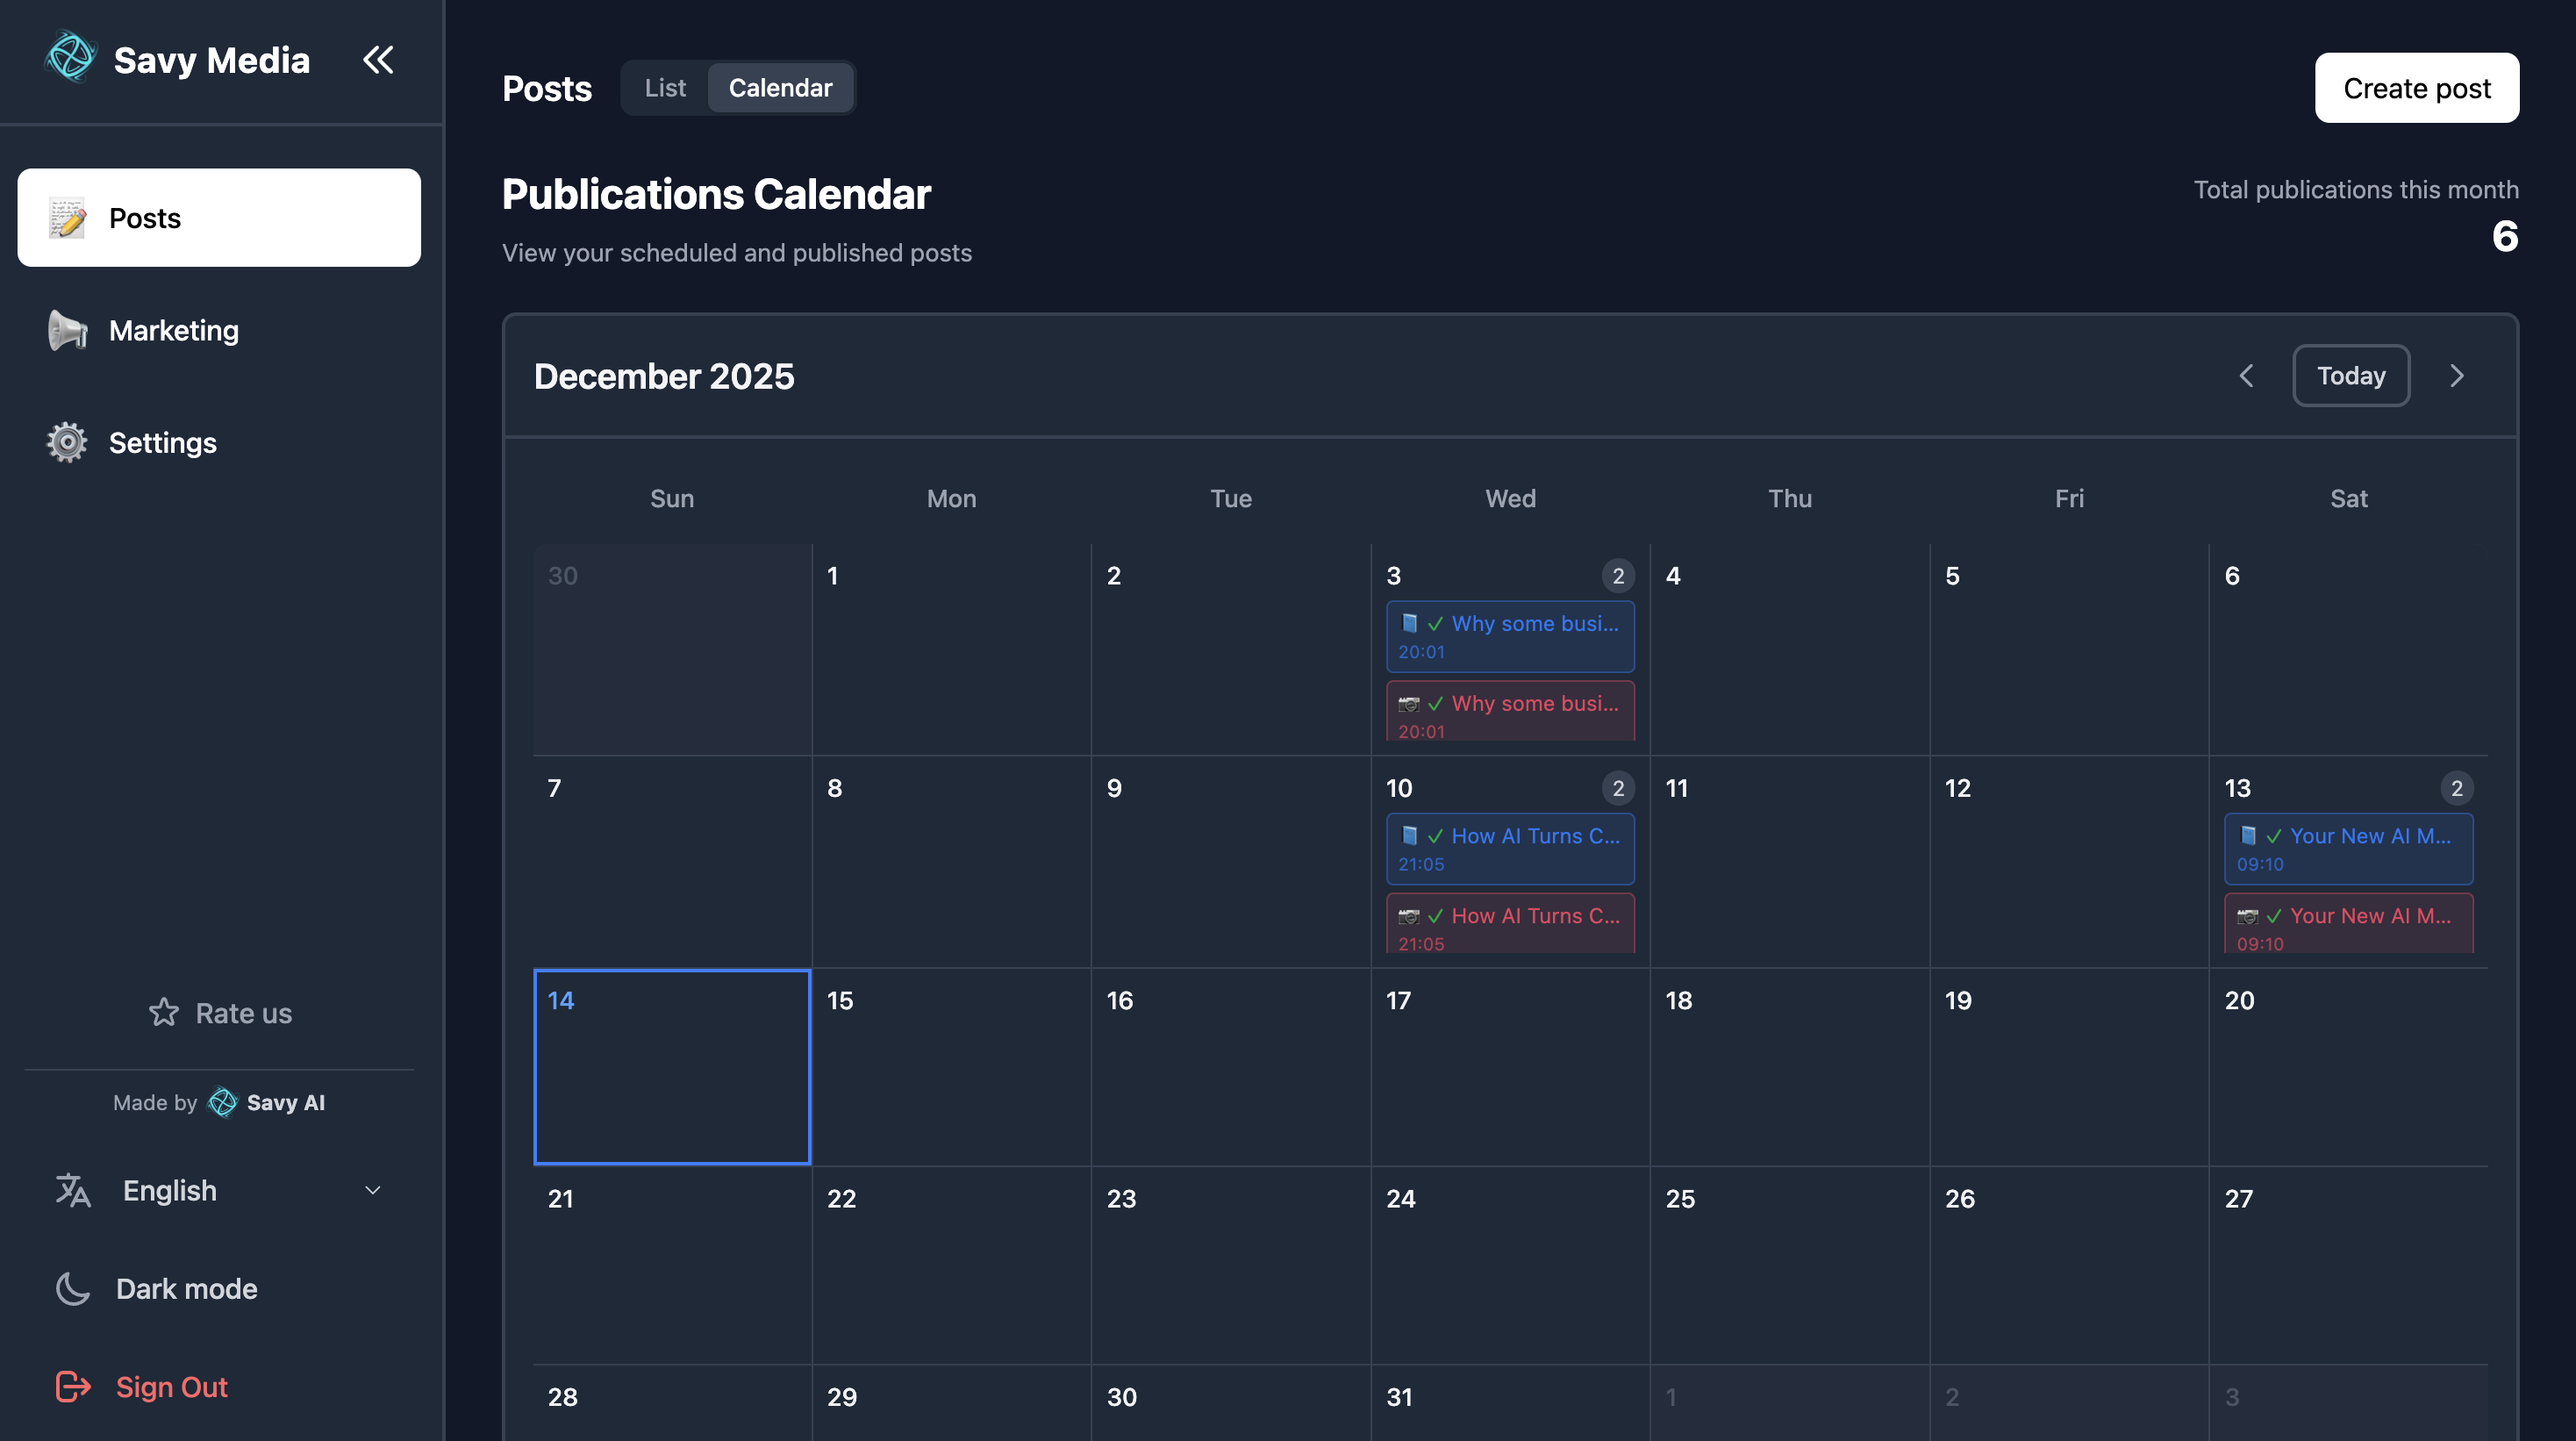Open the 2-post badge on December 13
The height and width of the screenshot is (1441, 2576).
pyautogui.click(x=2459, y=788)
